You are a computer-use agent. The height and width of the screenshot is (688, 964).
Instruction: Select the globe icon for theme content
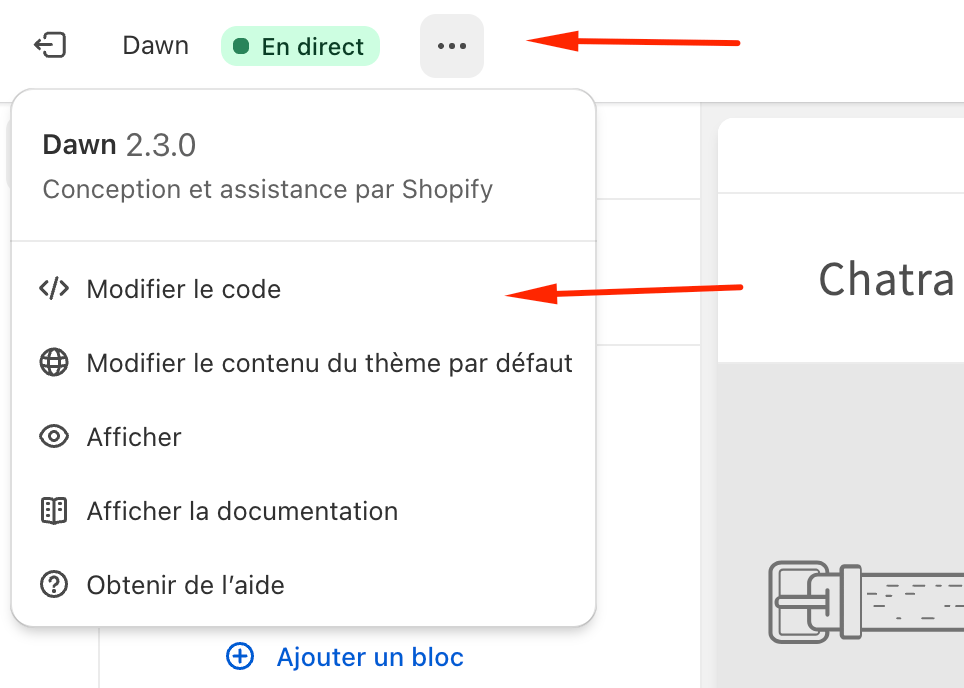point(53,363)
